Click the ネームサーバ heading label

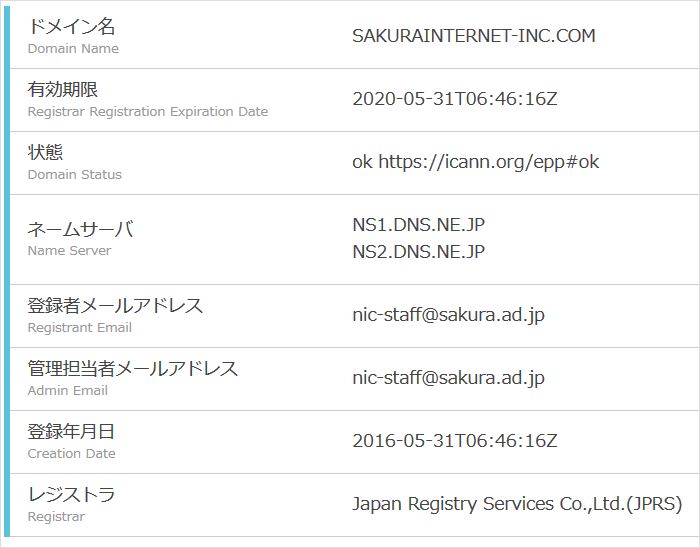(80, 229)
